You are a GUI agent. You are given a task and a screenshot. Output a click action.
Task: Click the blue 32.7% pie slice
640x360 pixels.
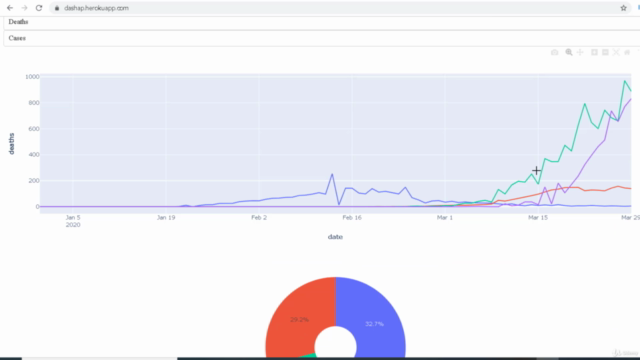(374, 324)
